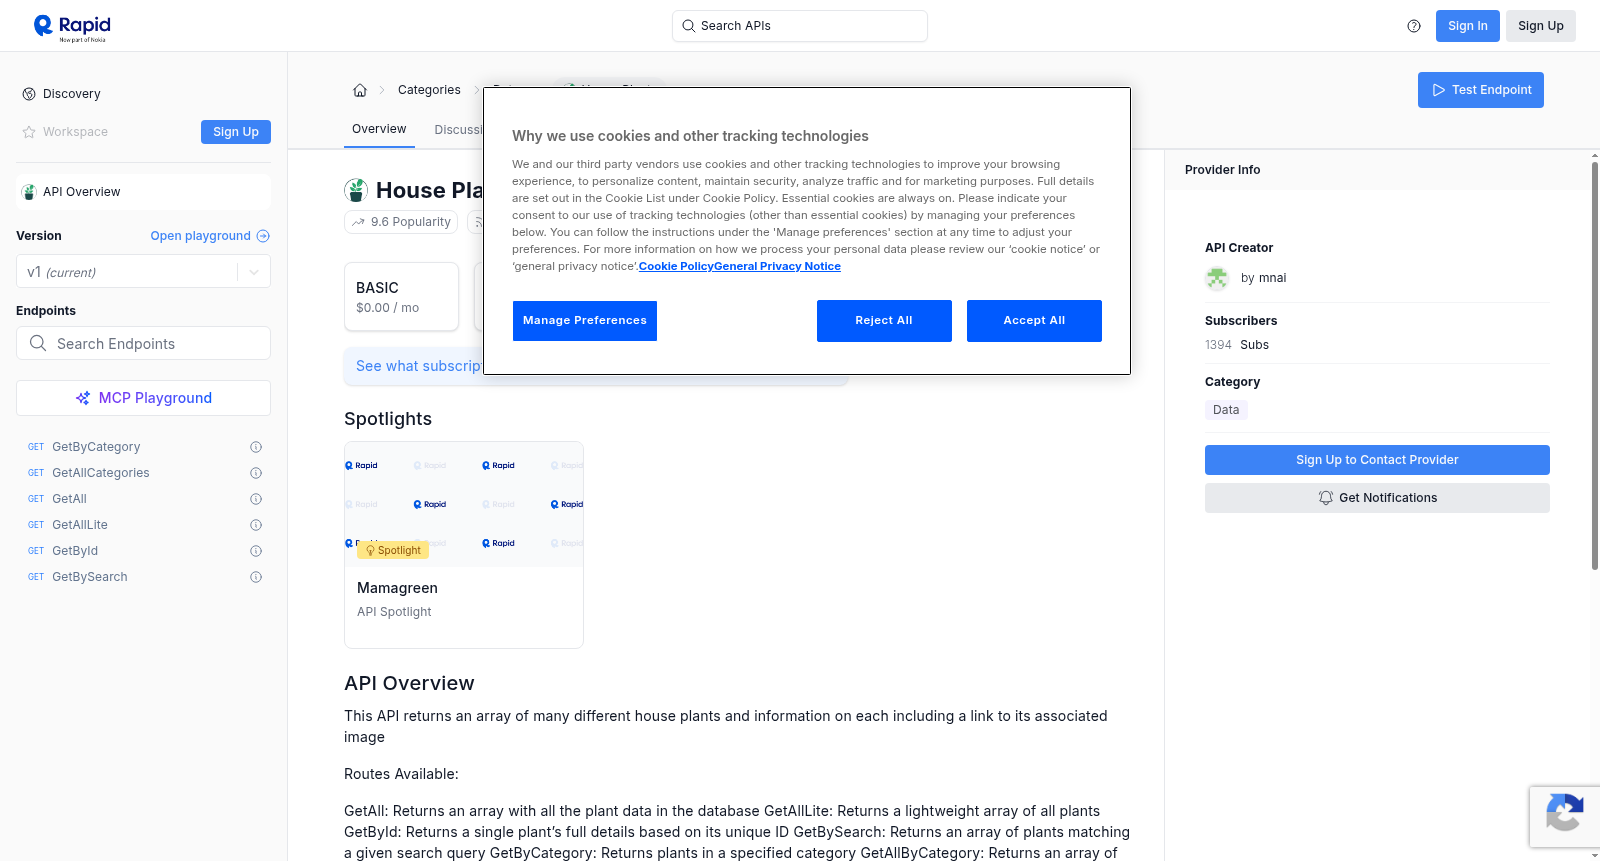The height and width of the screenshot is (861, 1600).
Task: Go to the home breadcrumb icon
Action: coord(360,90)
